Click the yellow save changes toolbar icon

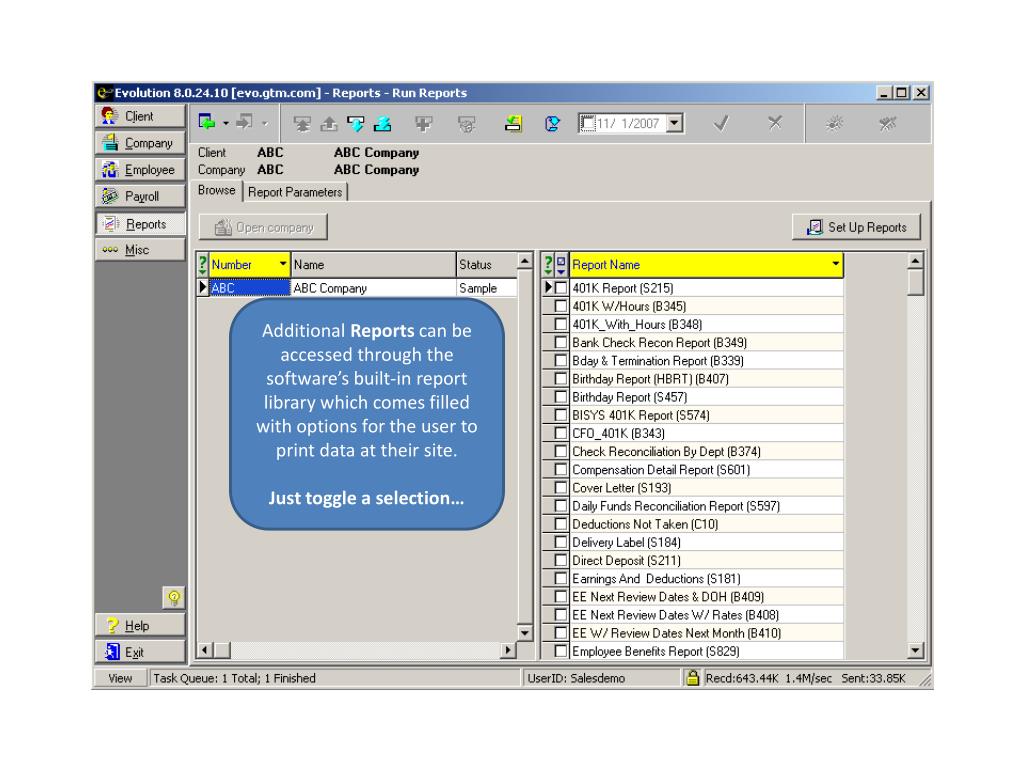click(513, 123)
